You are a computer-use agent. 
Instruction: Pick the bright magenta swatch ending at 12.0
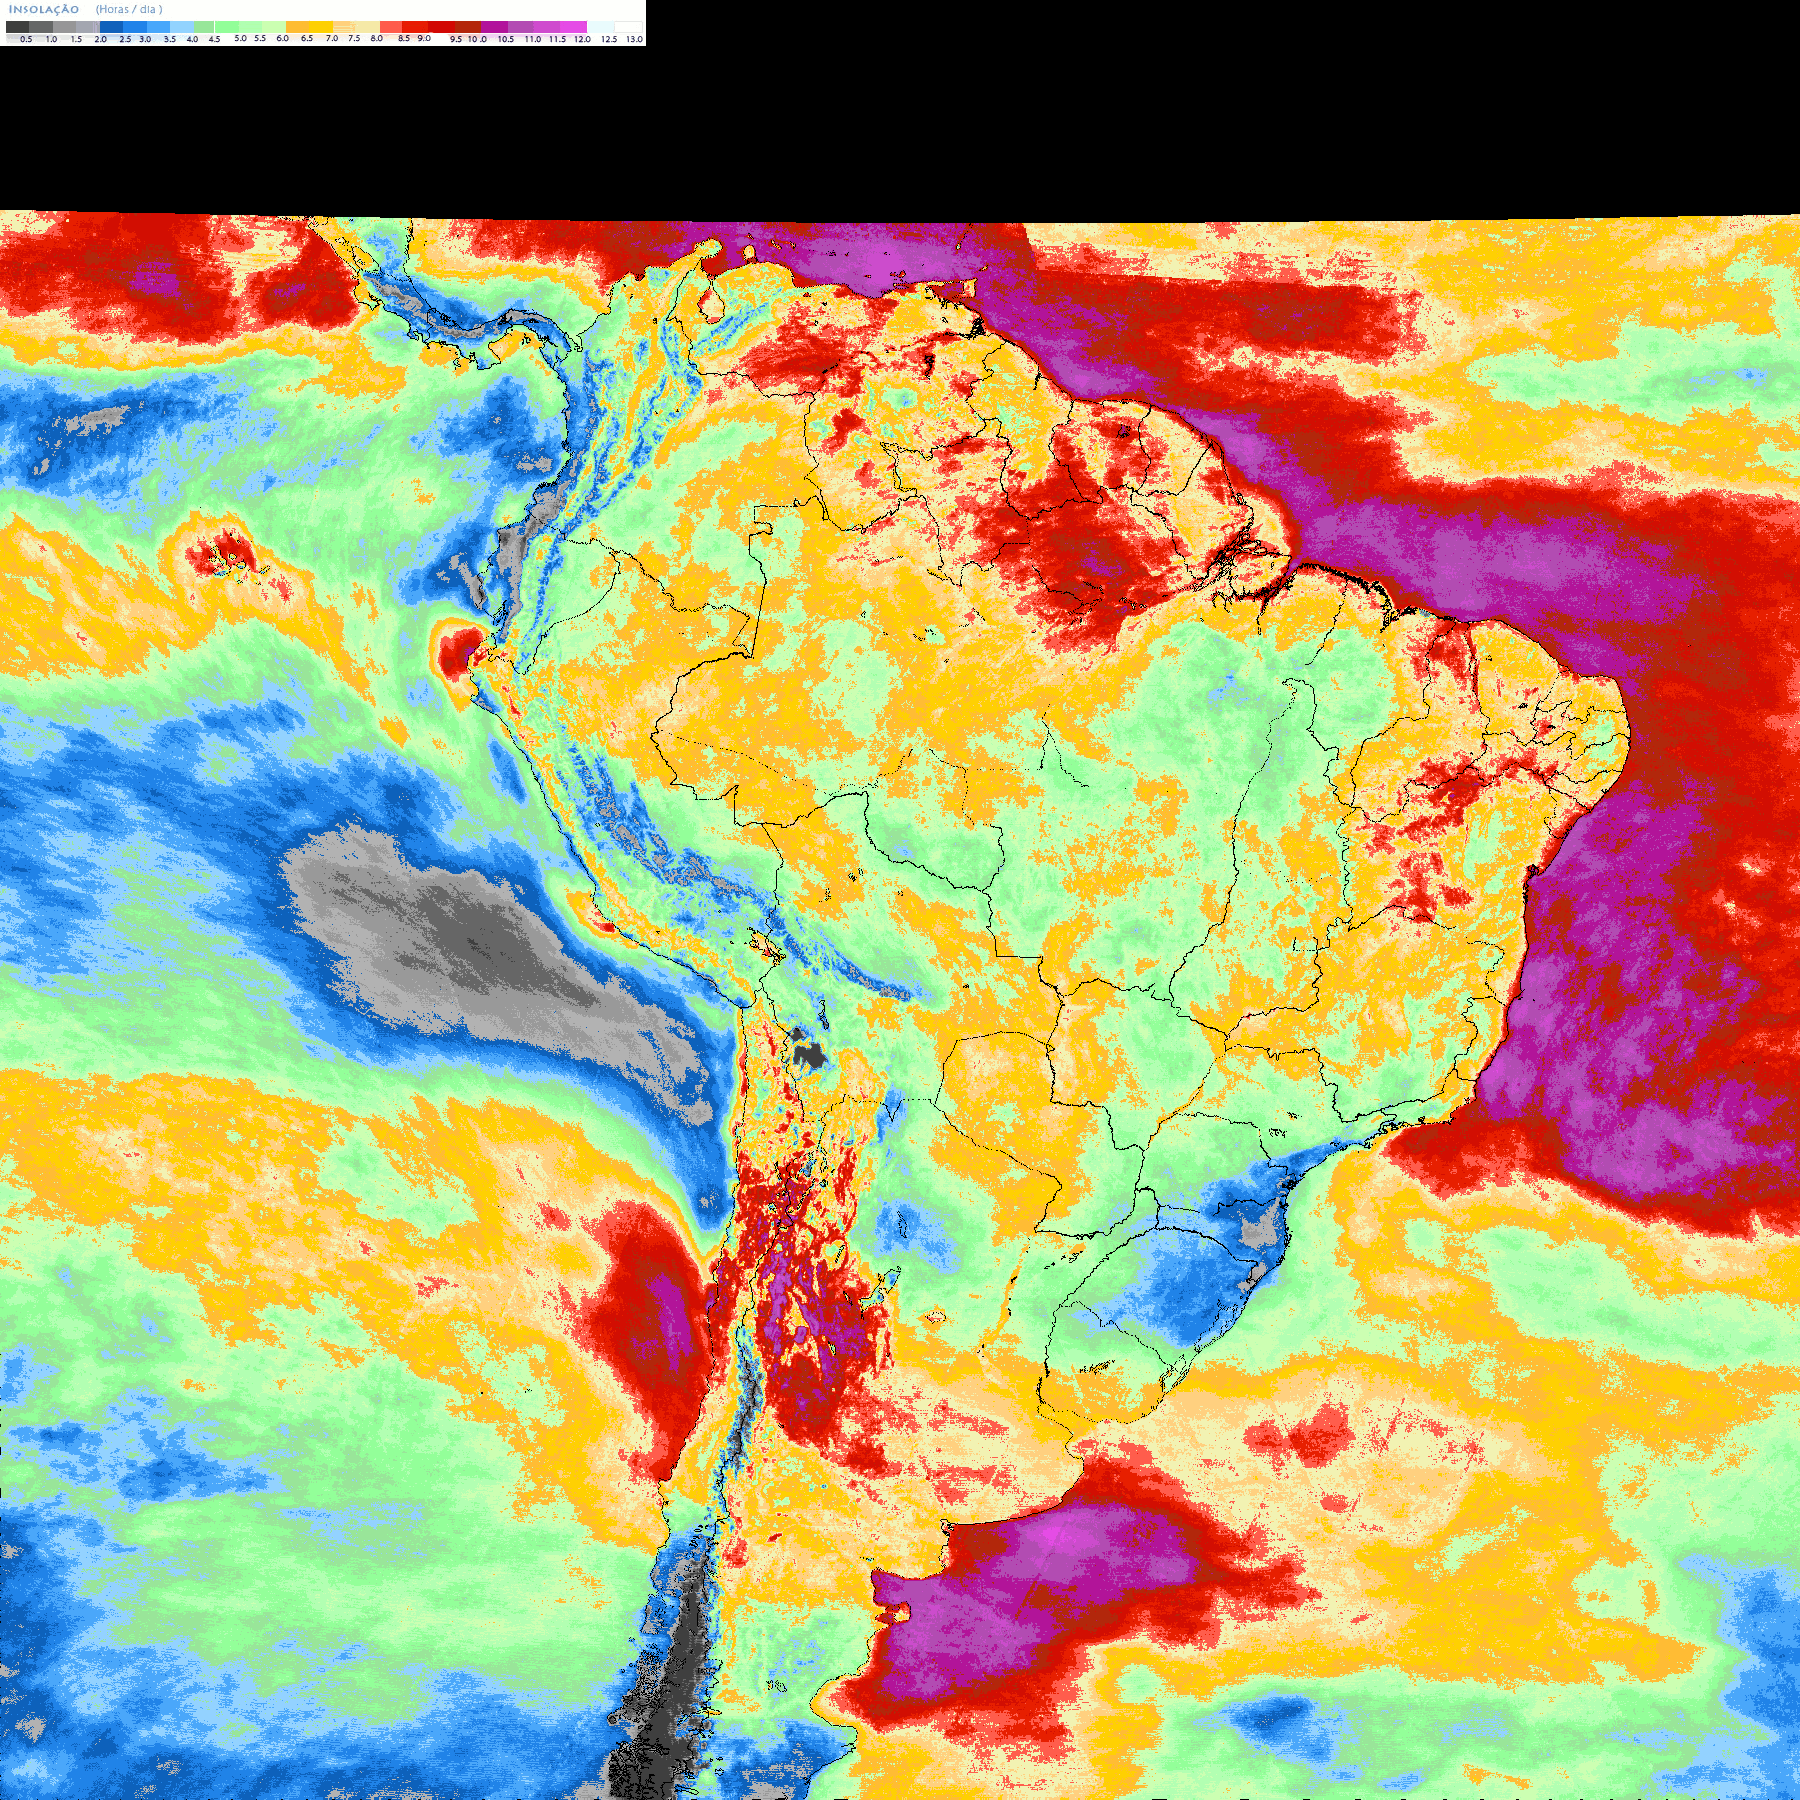(573, 27)
